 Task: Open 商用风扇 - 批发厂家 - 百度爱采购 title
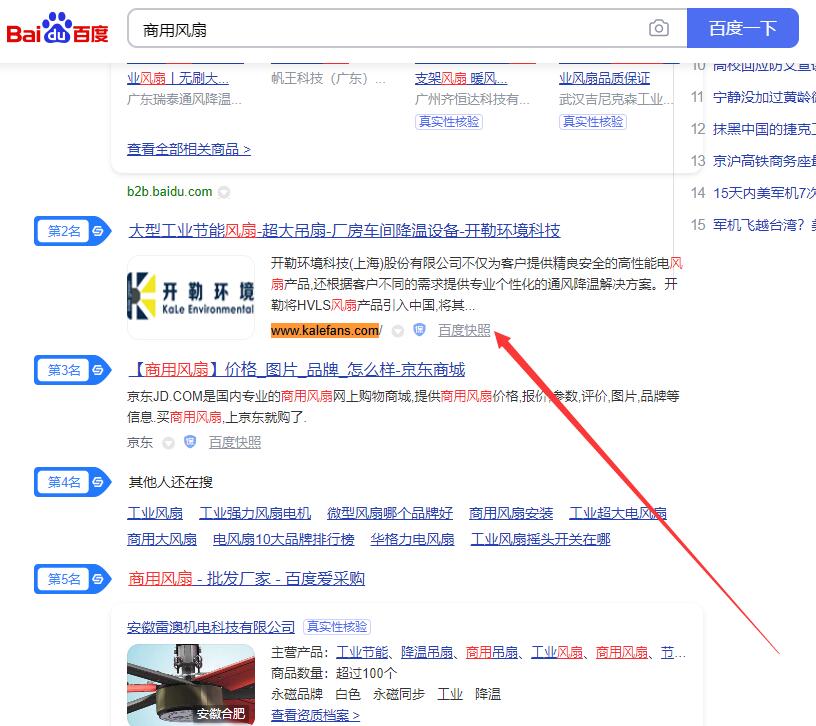point(247,579)
